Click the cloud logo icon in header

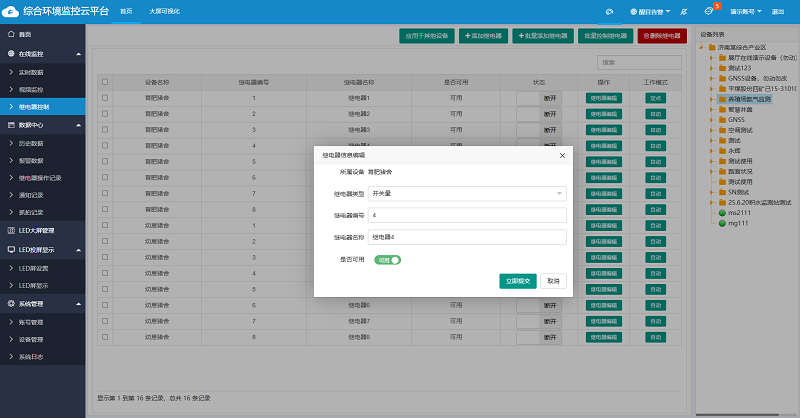pyautogui.click(x=14, y=11)
